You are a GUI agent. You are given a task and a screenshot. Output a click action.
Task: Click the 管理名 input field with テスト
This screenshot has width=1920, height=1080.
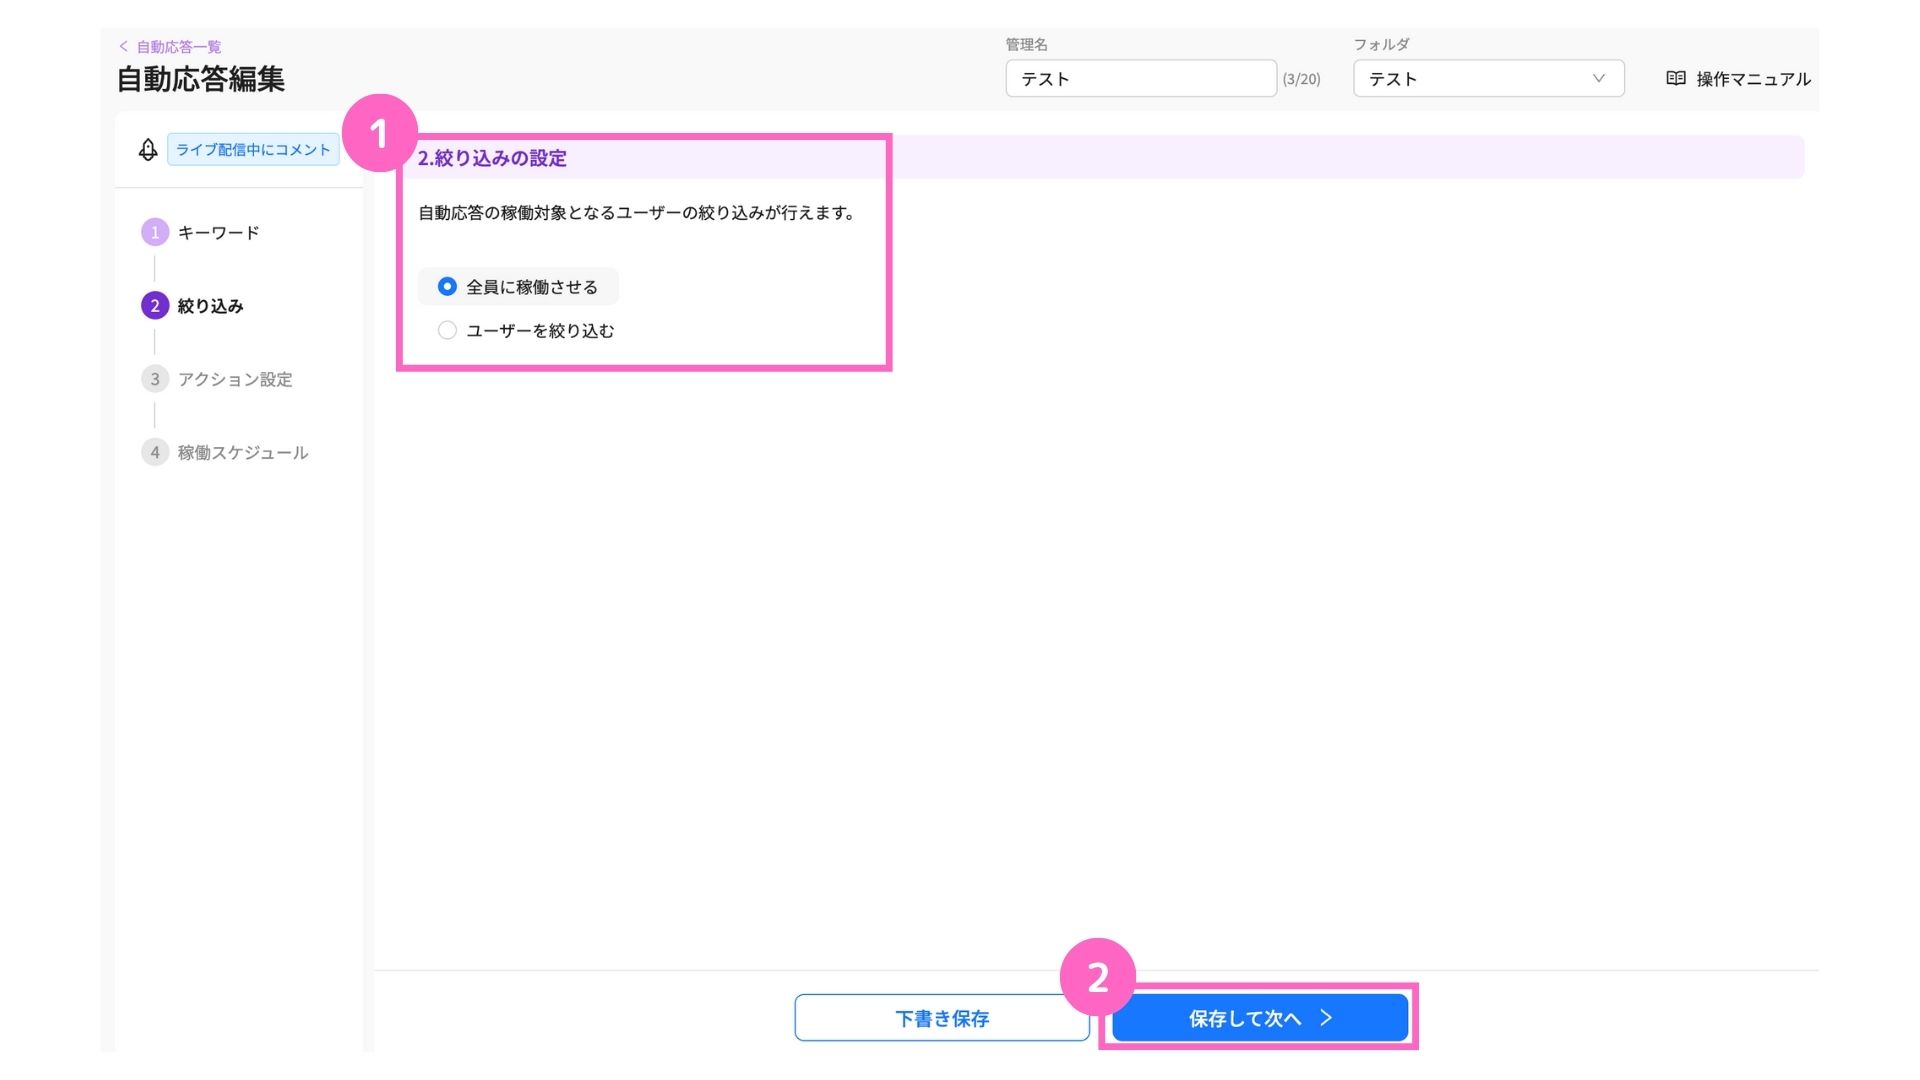click(x=1141, y=78)
